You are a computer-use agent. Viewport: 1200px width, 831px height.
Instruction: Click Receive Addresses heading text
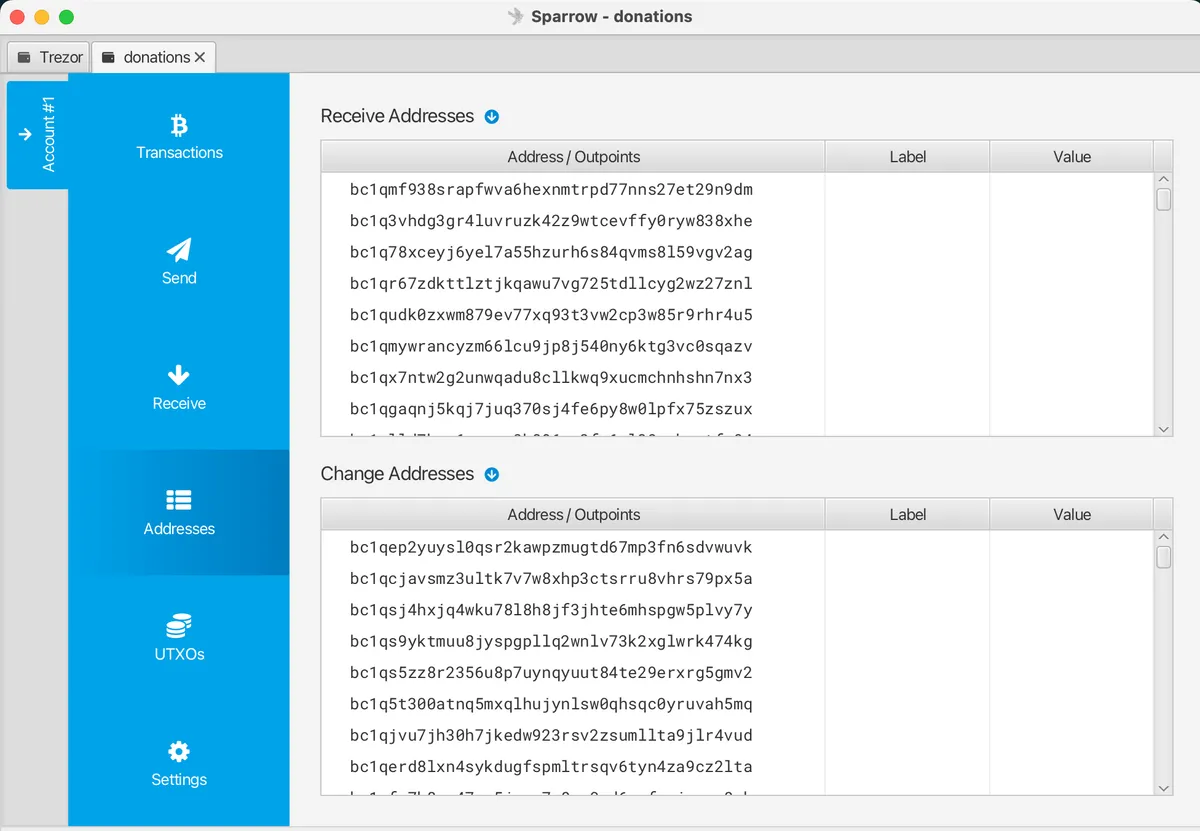point(397,116)
